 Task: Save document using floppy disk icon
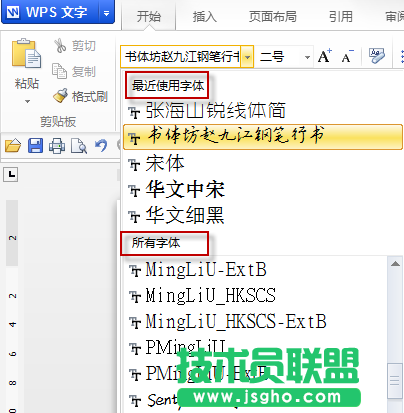(x=35, y=146)
